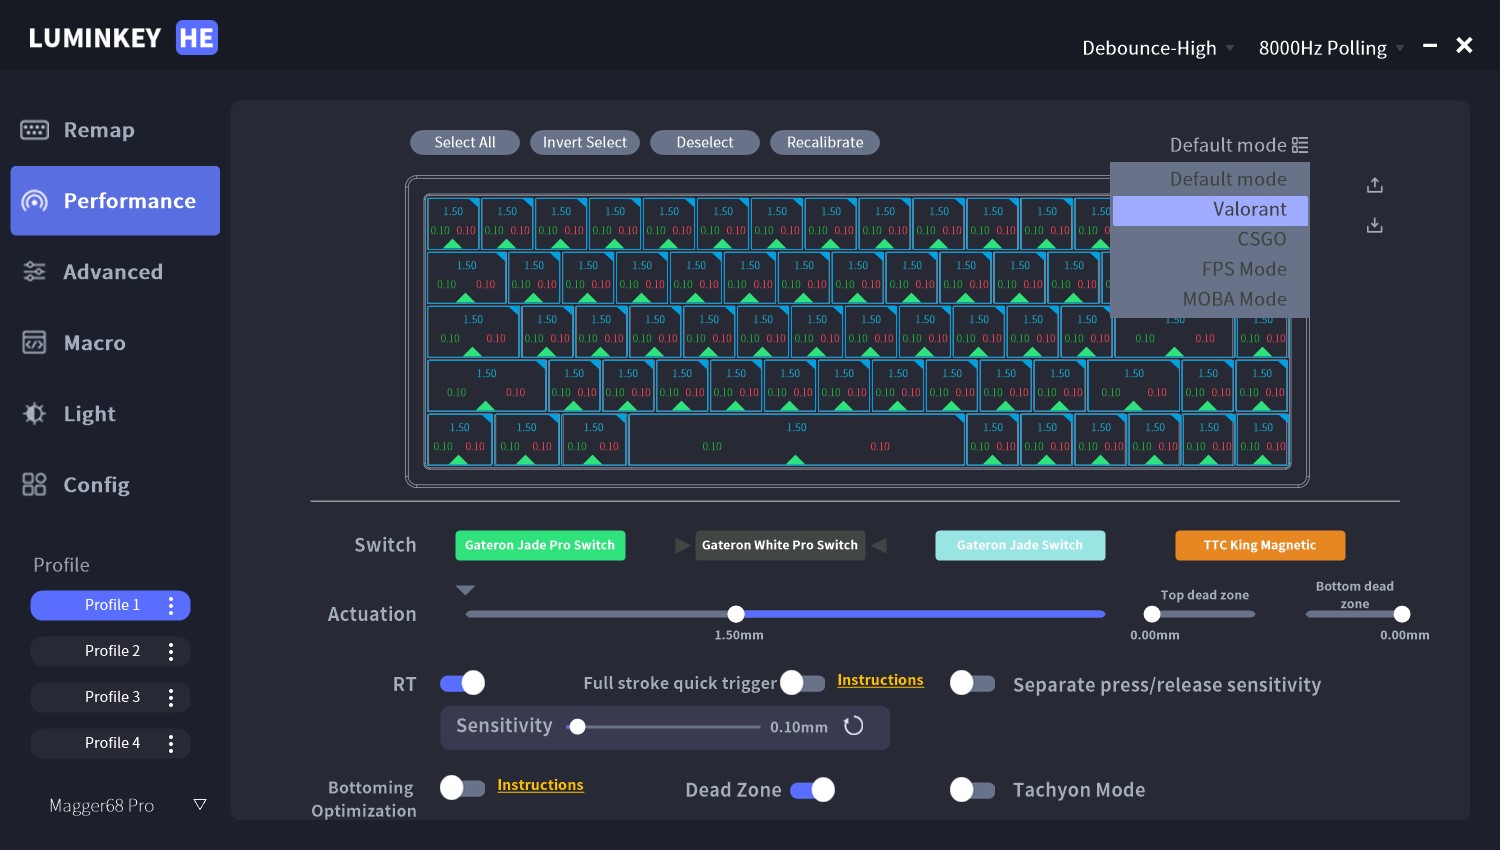
Task: Click the Top dead zone slider handle
Action: pos(1152,614)
